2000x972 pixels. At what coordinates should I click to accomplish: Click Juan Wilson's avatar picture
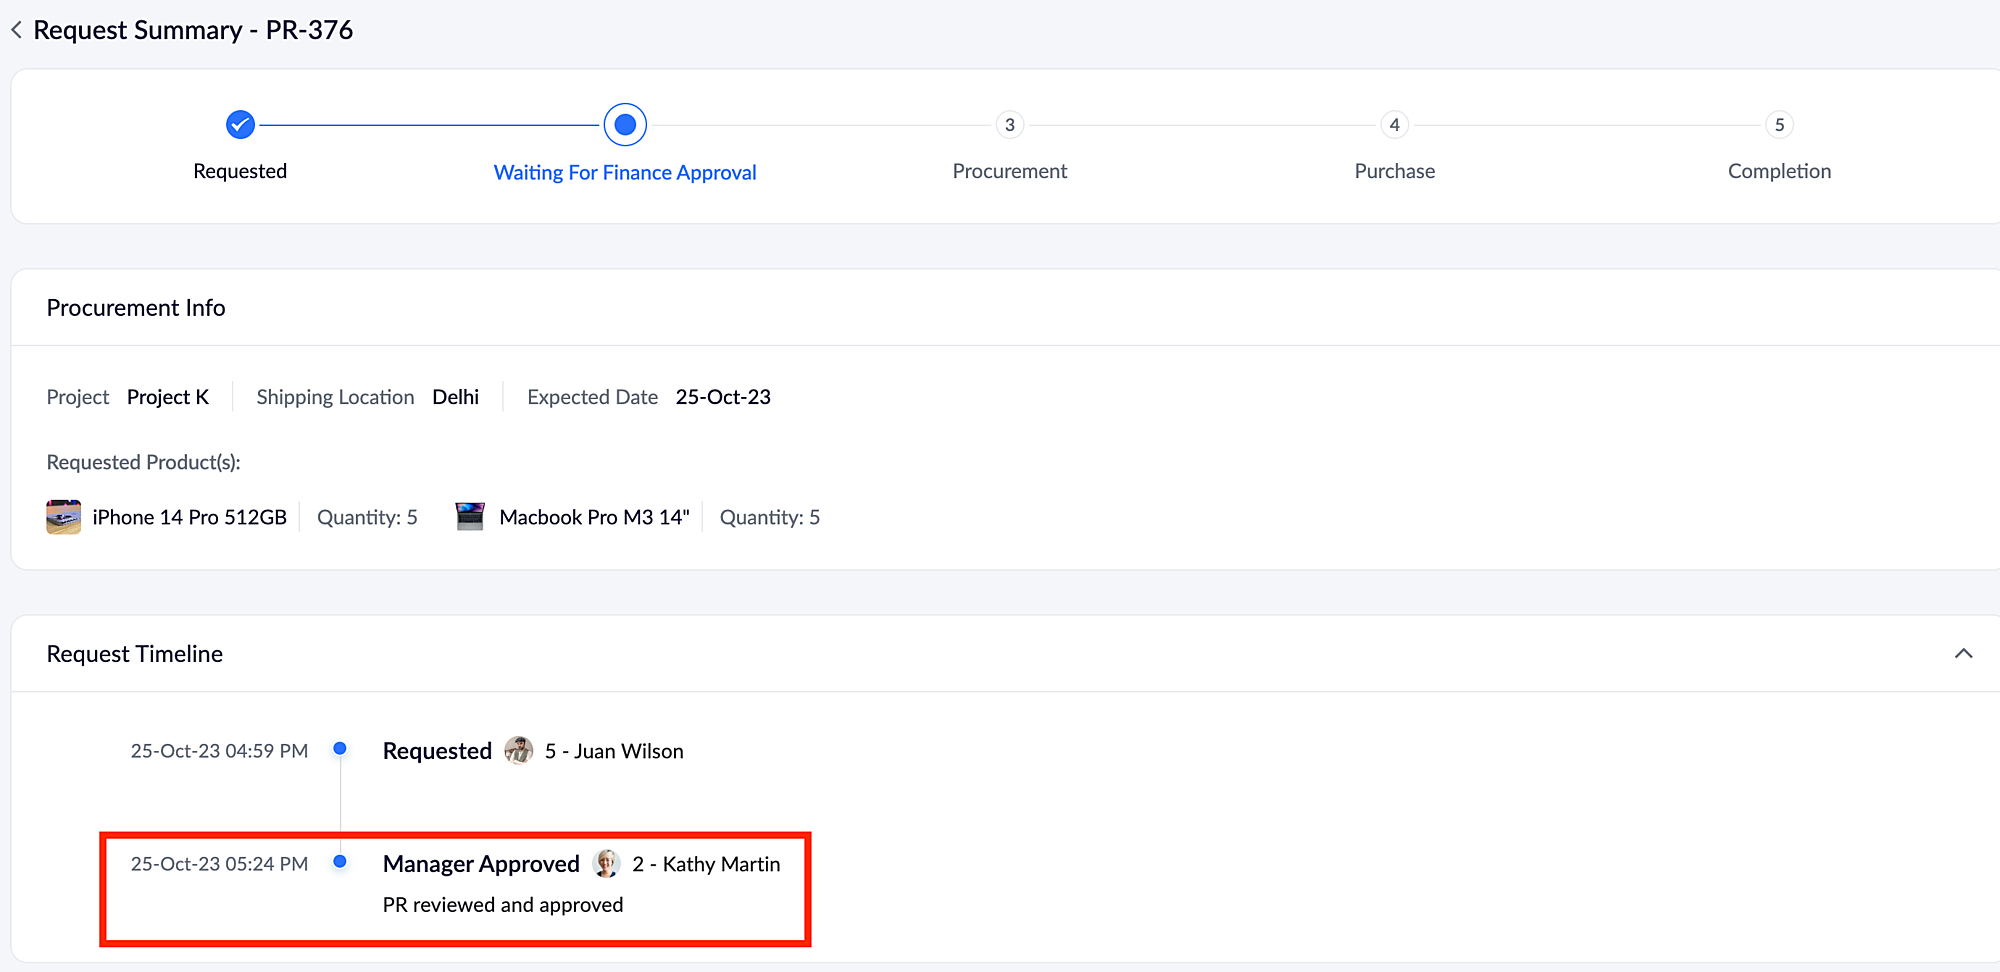pyautogui.click(x=518, y=751)
